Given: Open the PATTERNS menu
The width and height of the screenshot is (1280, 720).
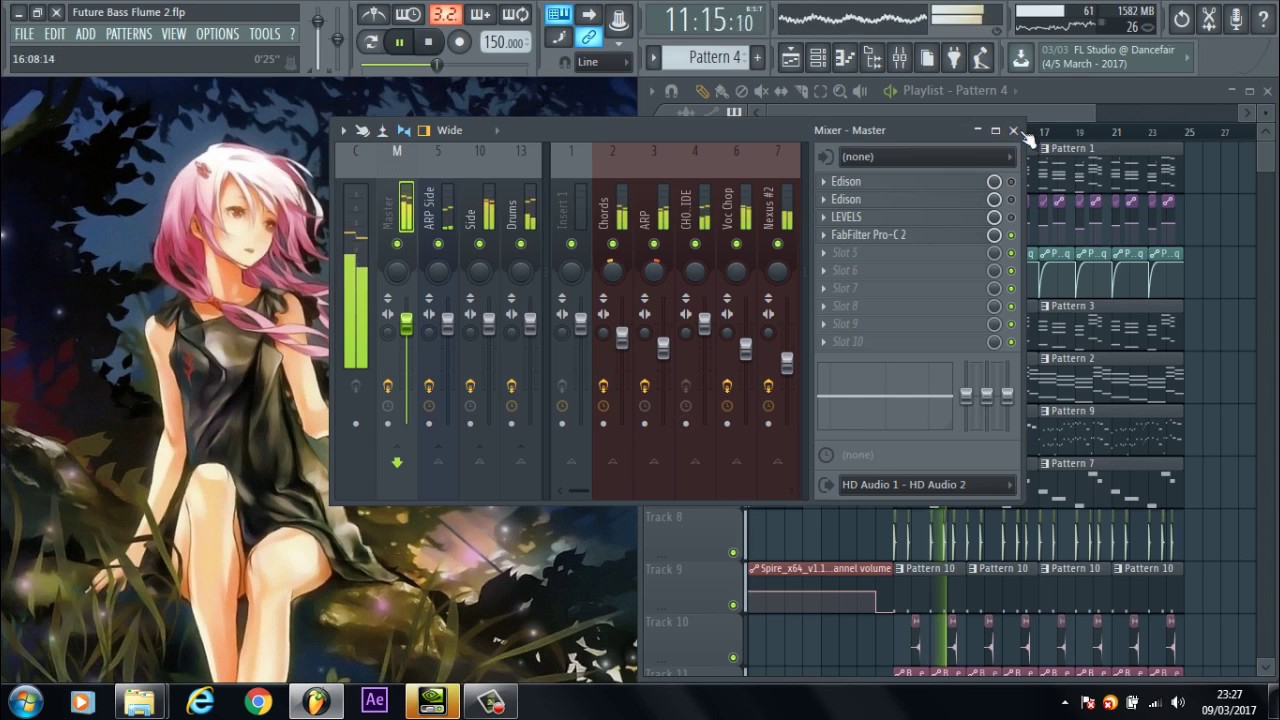Looking at the screenshot, I should [129, 34].
